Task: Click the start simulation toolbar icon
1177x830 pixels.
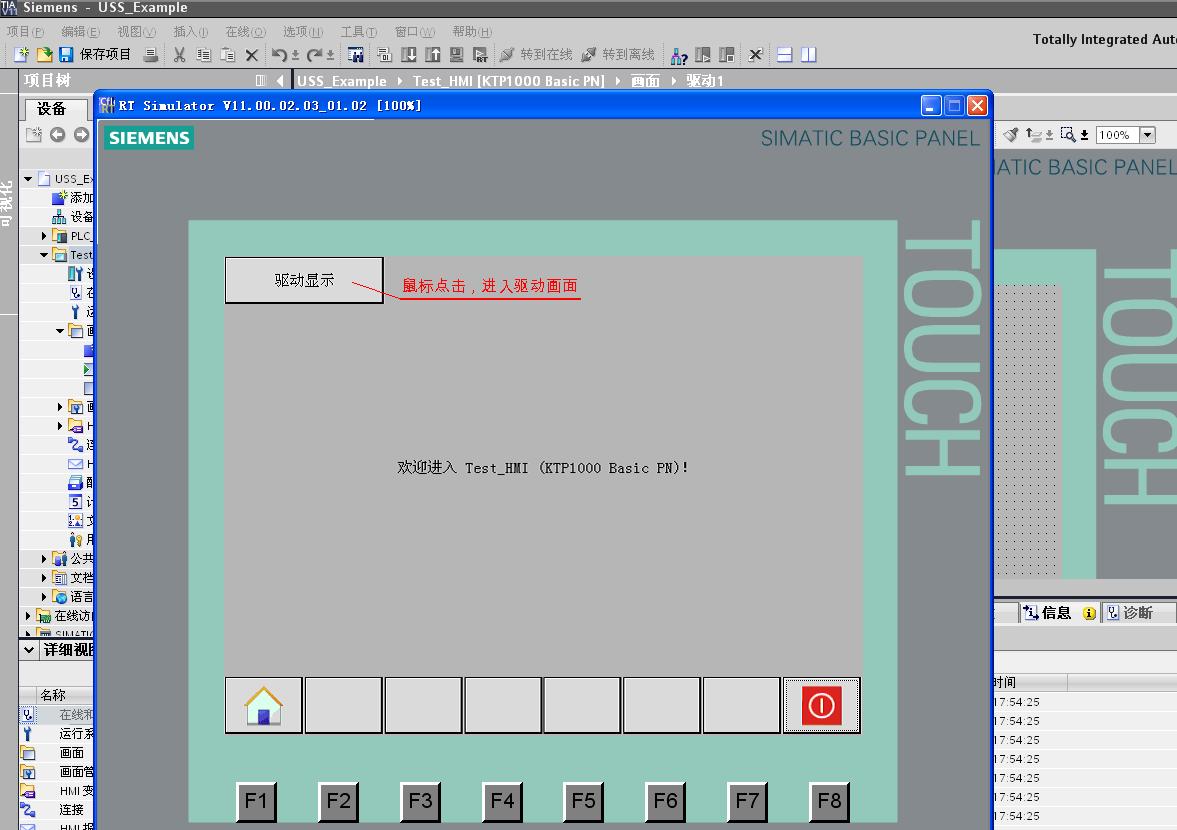Action: pyautogui.click(x=456, y=54)
